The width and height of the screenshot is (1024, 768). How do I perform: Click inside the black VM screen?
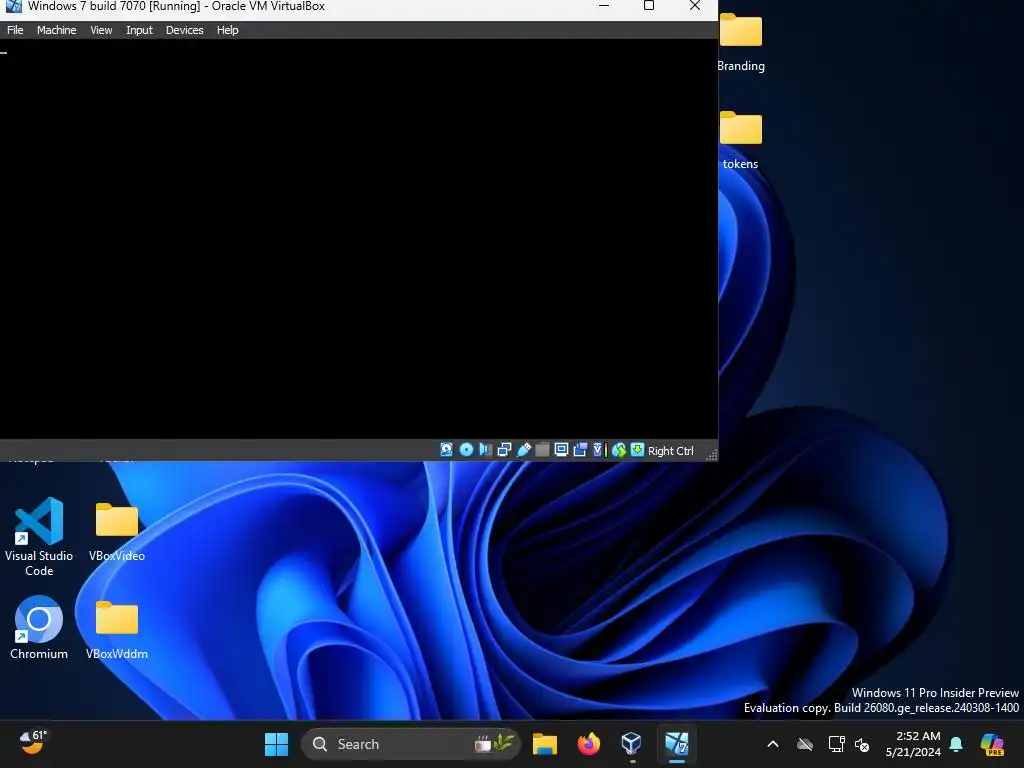[x=359, y=239]
